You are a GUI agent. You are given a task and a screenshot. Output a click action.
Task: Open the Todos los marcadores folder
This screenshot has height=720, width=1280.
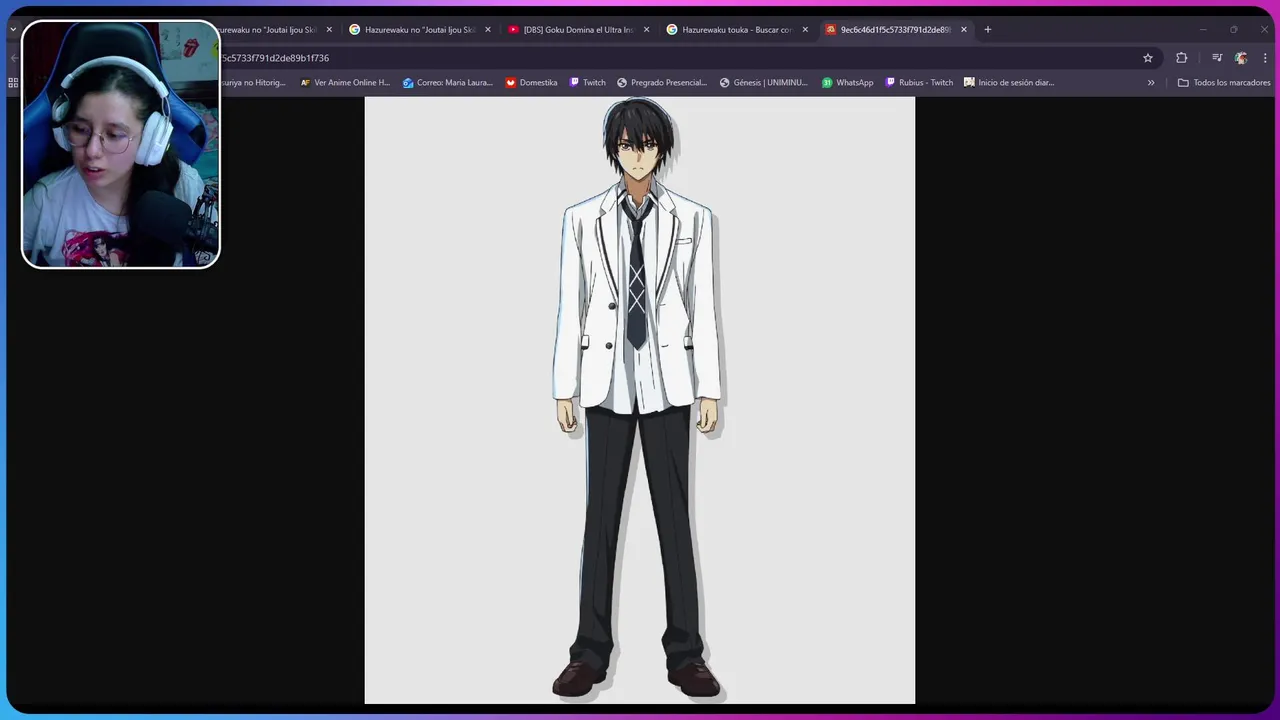coord(1224,83)
